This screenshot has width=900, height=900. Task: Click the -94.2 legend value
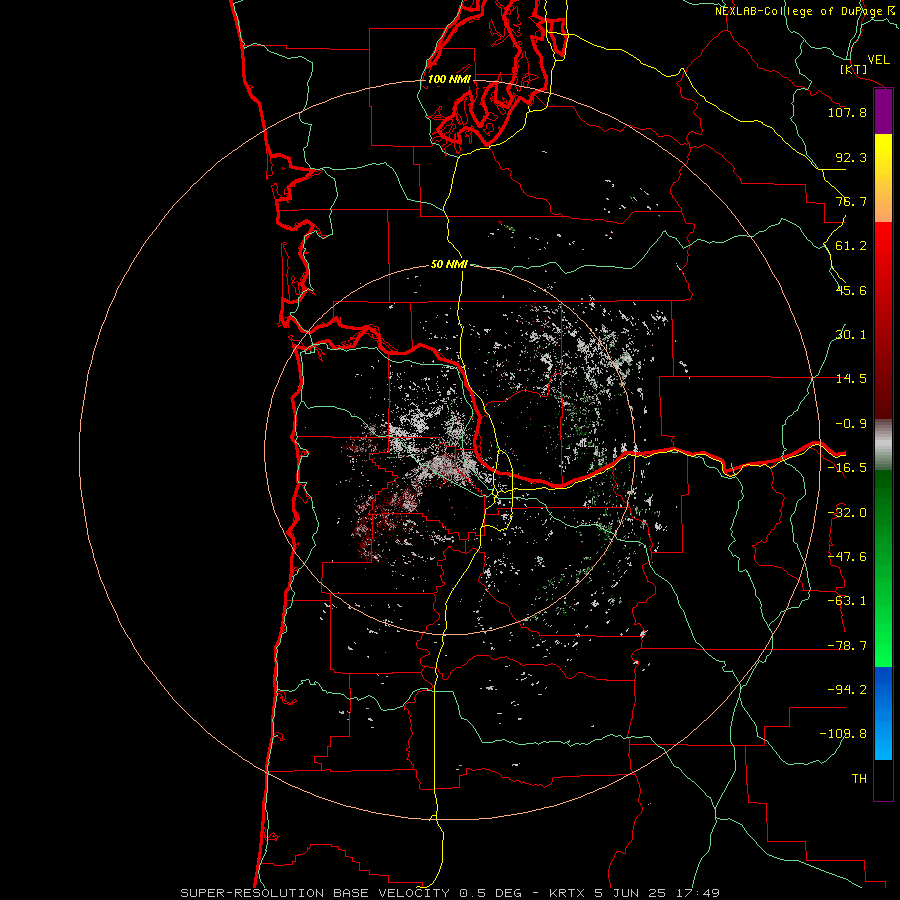[847, 690]
